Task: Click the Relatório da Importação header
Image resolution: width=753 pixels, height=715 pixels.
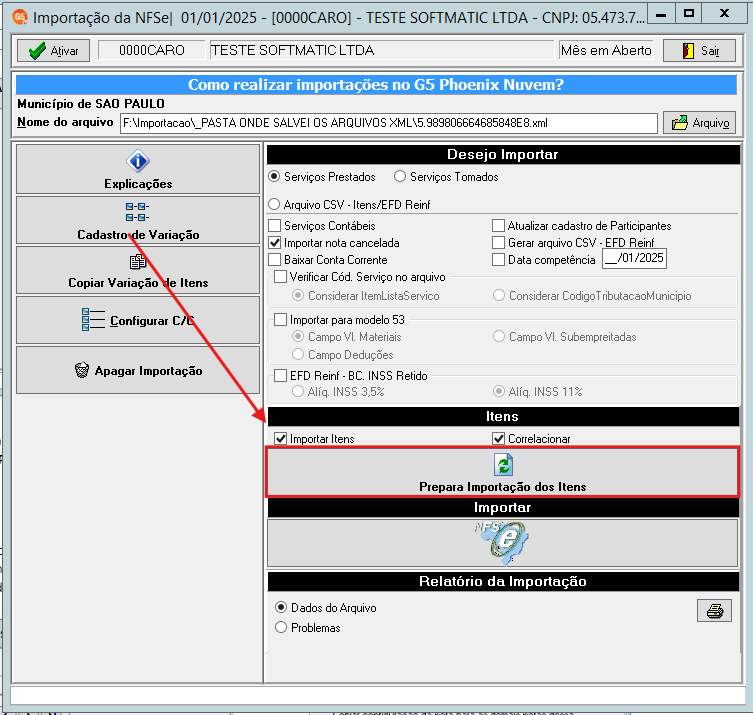Action: [x=502, y=582]
